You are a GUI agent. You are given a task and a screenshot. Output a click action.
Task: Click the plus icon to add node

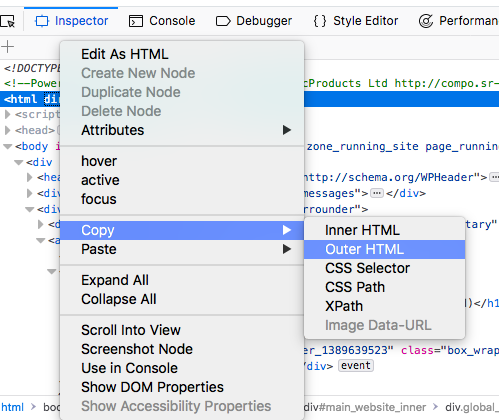pos(7,47)
